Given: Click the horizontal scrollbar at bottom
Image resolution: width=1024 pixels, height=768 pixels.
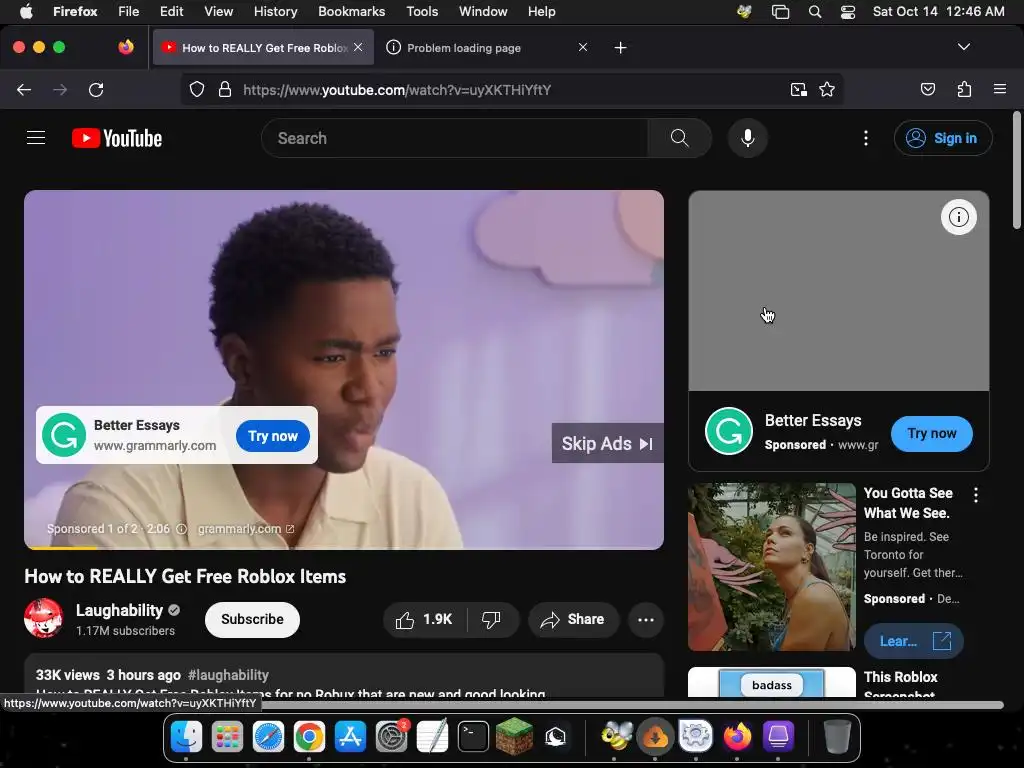Looking at the screenshot, I should point(632,705).
